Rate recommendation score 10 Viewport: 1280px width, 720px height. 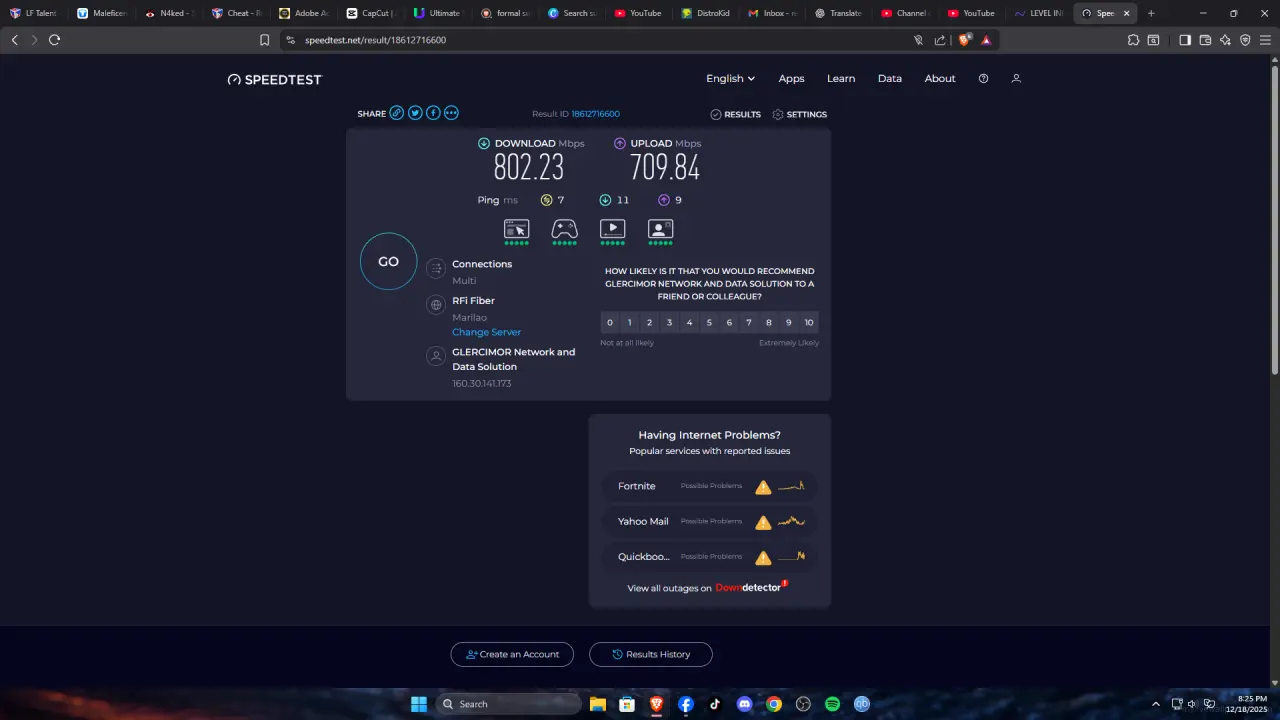[809, 322]
